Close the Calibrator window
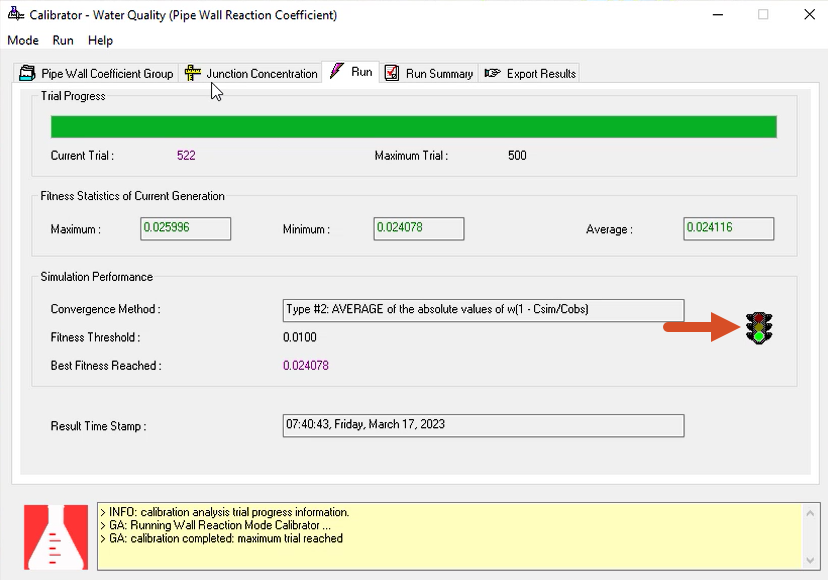This screenshot has width=828, height=580. pos(810,14)
